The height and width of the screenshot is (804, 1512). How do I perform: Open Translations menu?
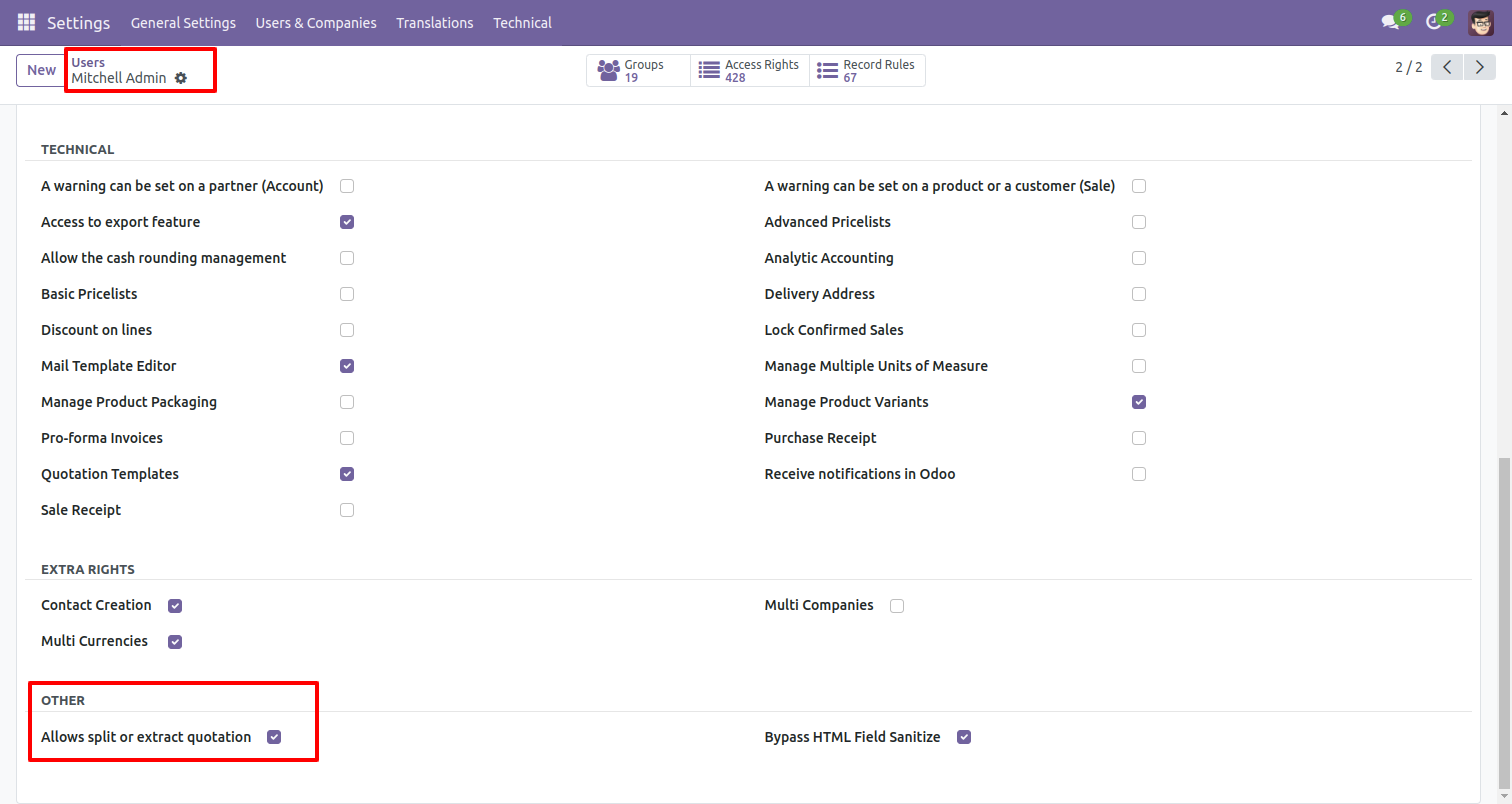[435, 22]
